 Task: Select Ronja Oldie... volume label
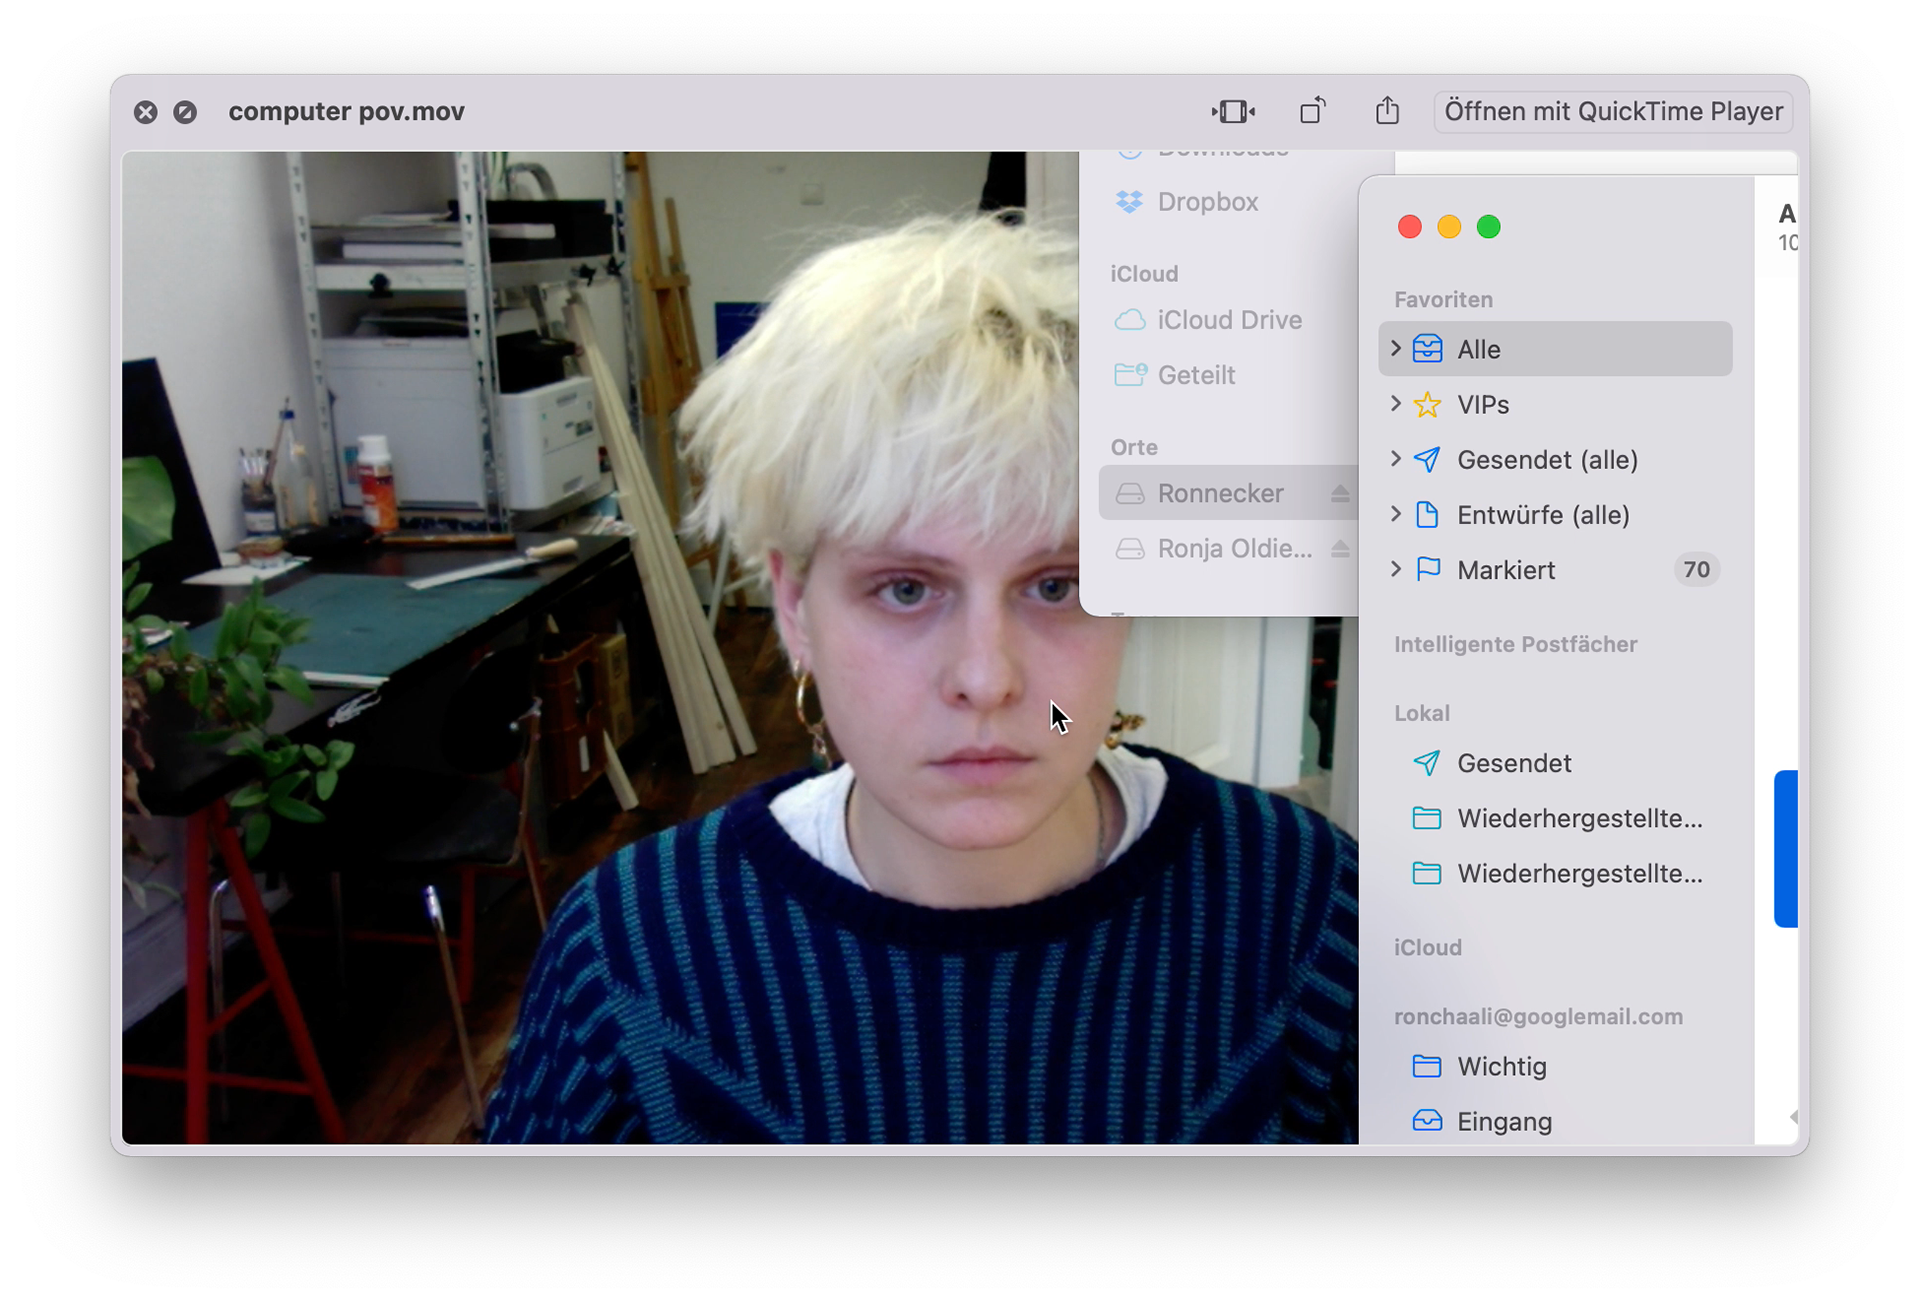(1235, 548)
